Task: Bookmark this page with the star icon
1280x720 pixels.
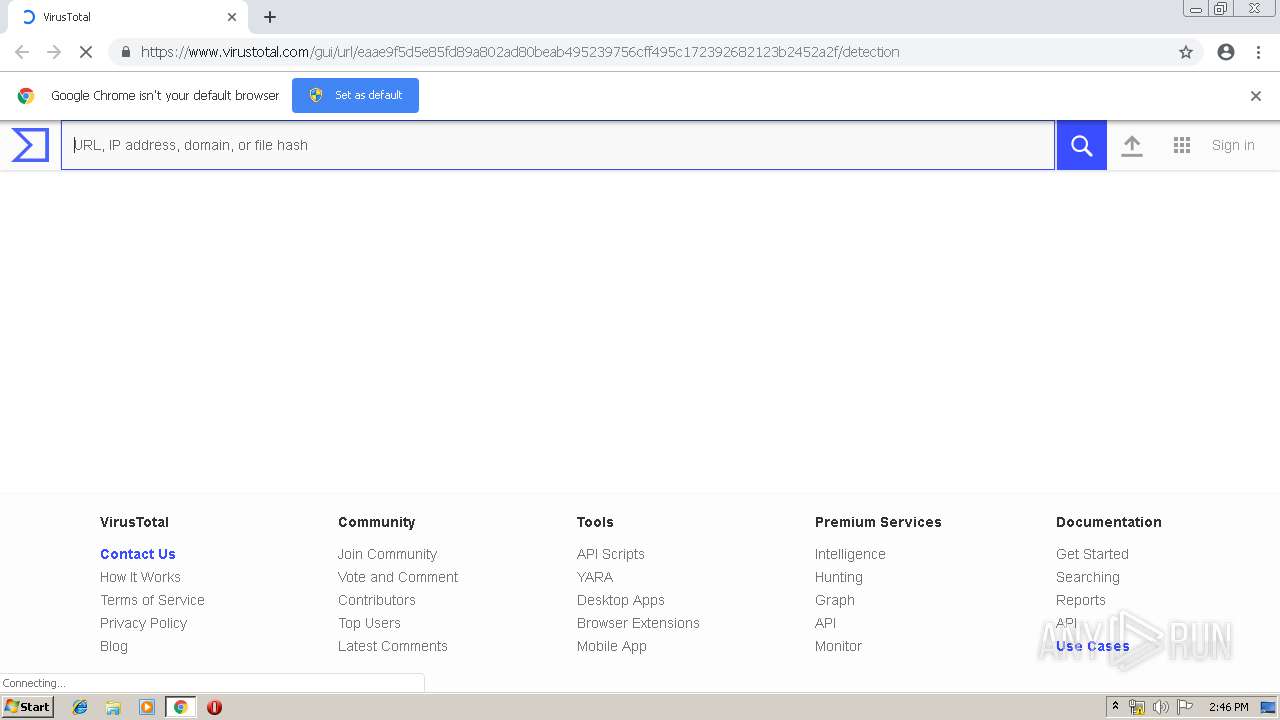Action: tap(1186, 52)
